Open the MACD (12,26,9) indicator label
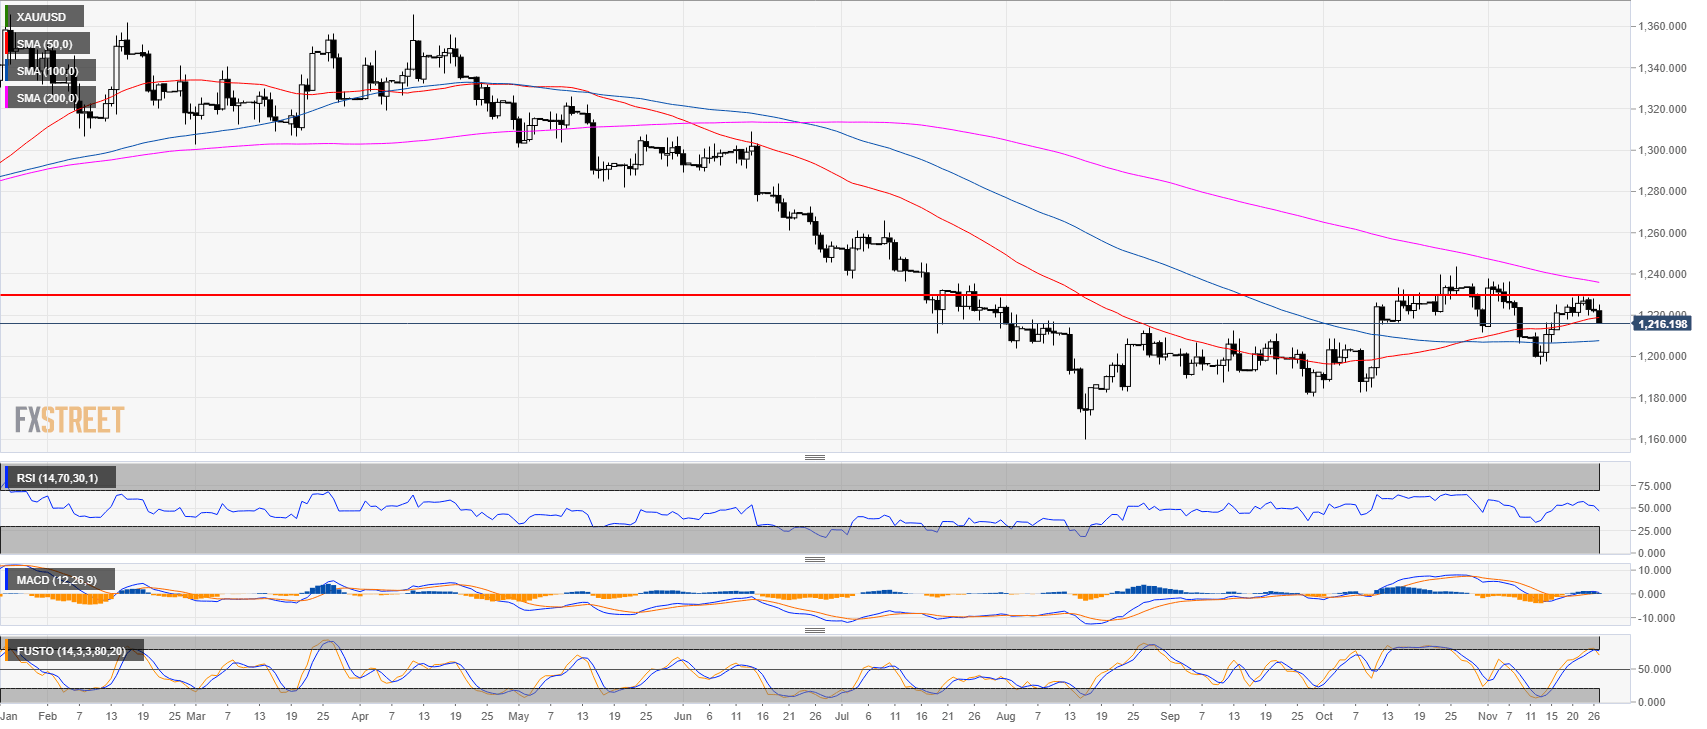 click(x=57, y=580)
